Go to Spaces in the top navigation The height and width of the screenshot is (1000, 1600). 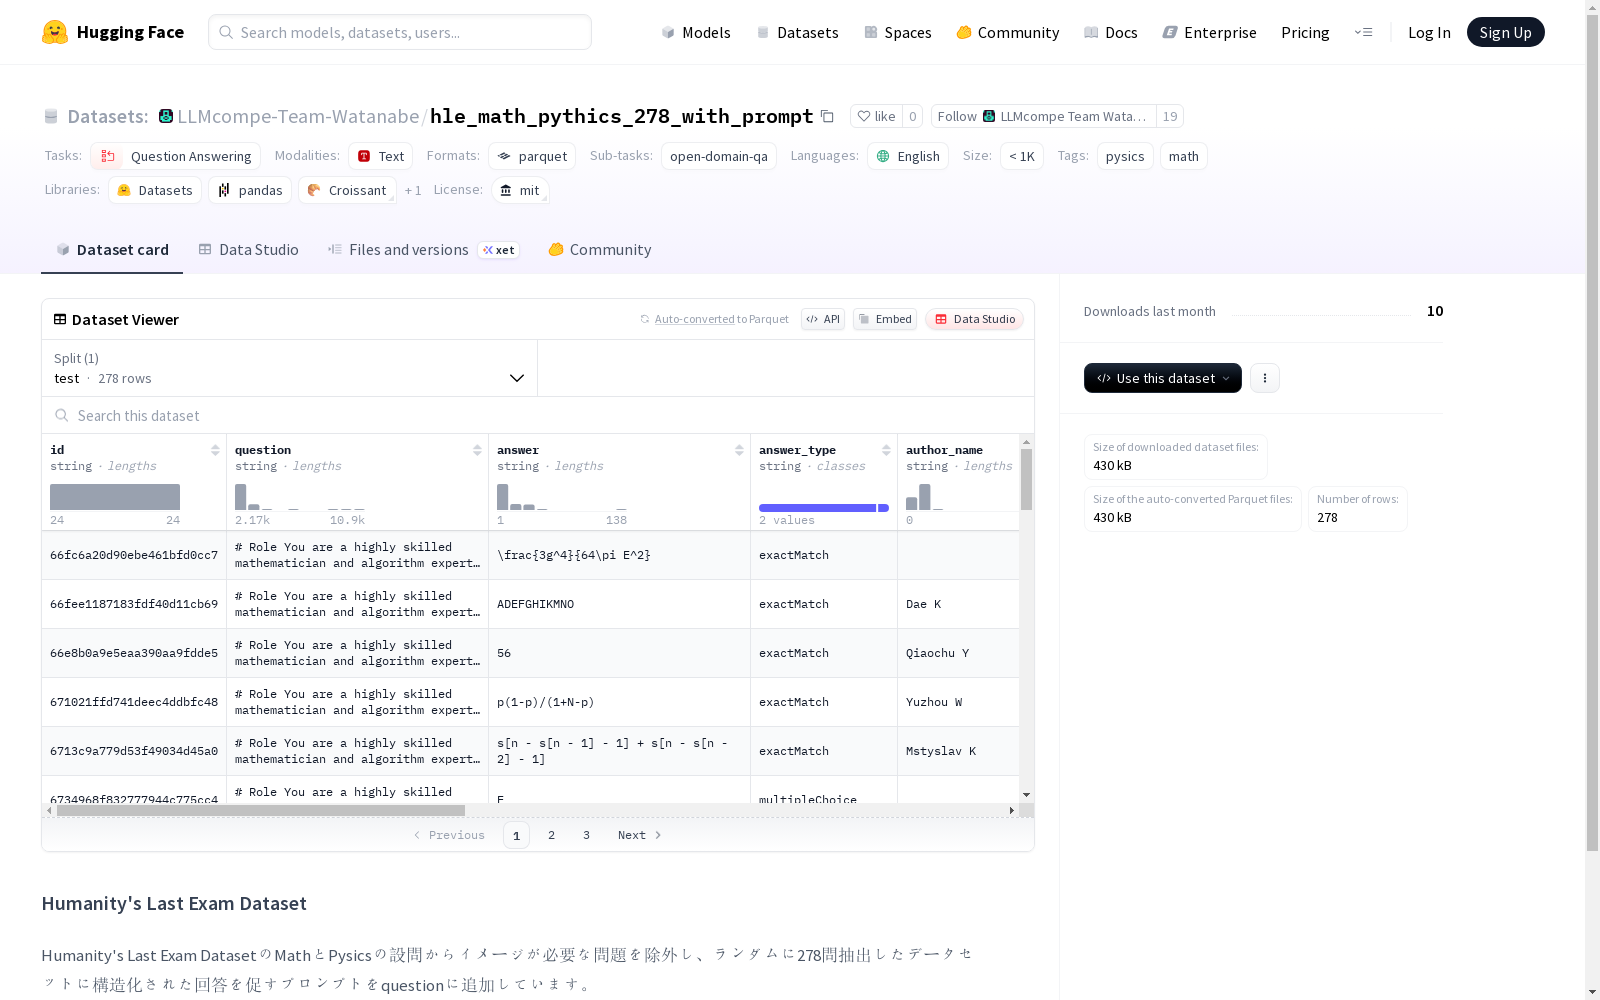tap(898, 32)
